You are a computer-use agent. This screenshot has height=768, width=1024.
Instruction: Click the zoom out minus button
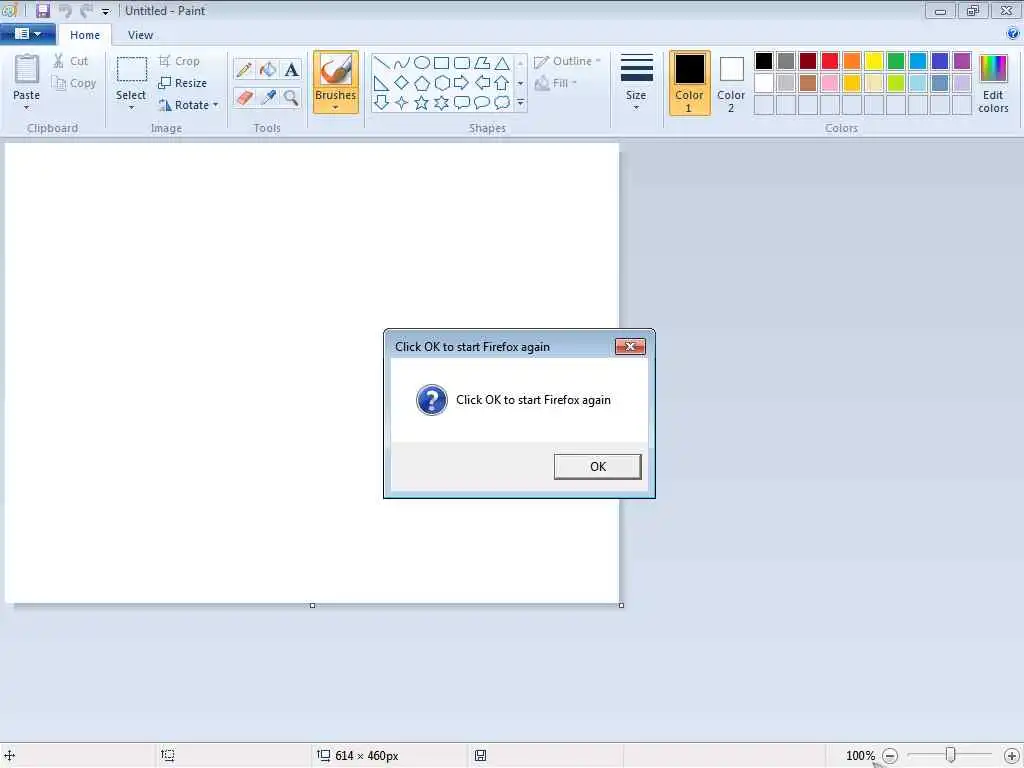tap(890, 756)
